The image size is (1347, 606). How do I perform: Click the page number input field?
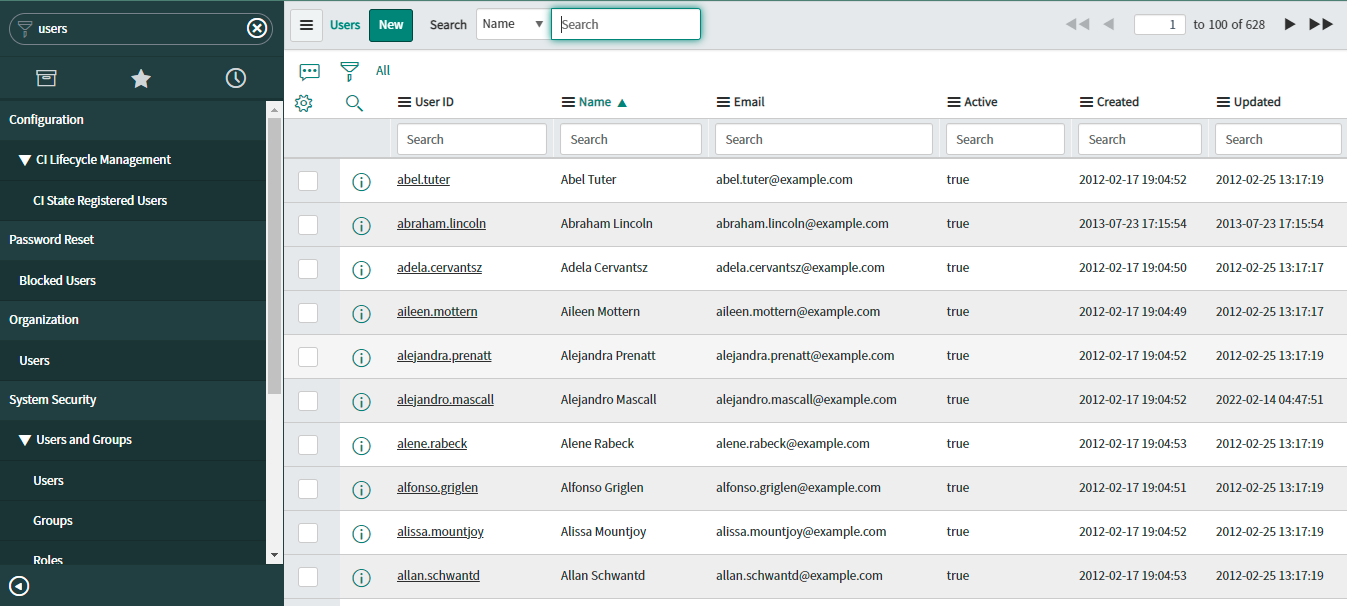pos(1160,24)
